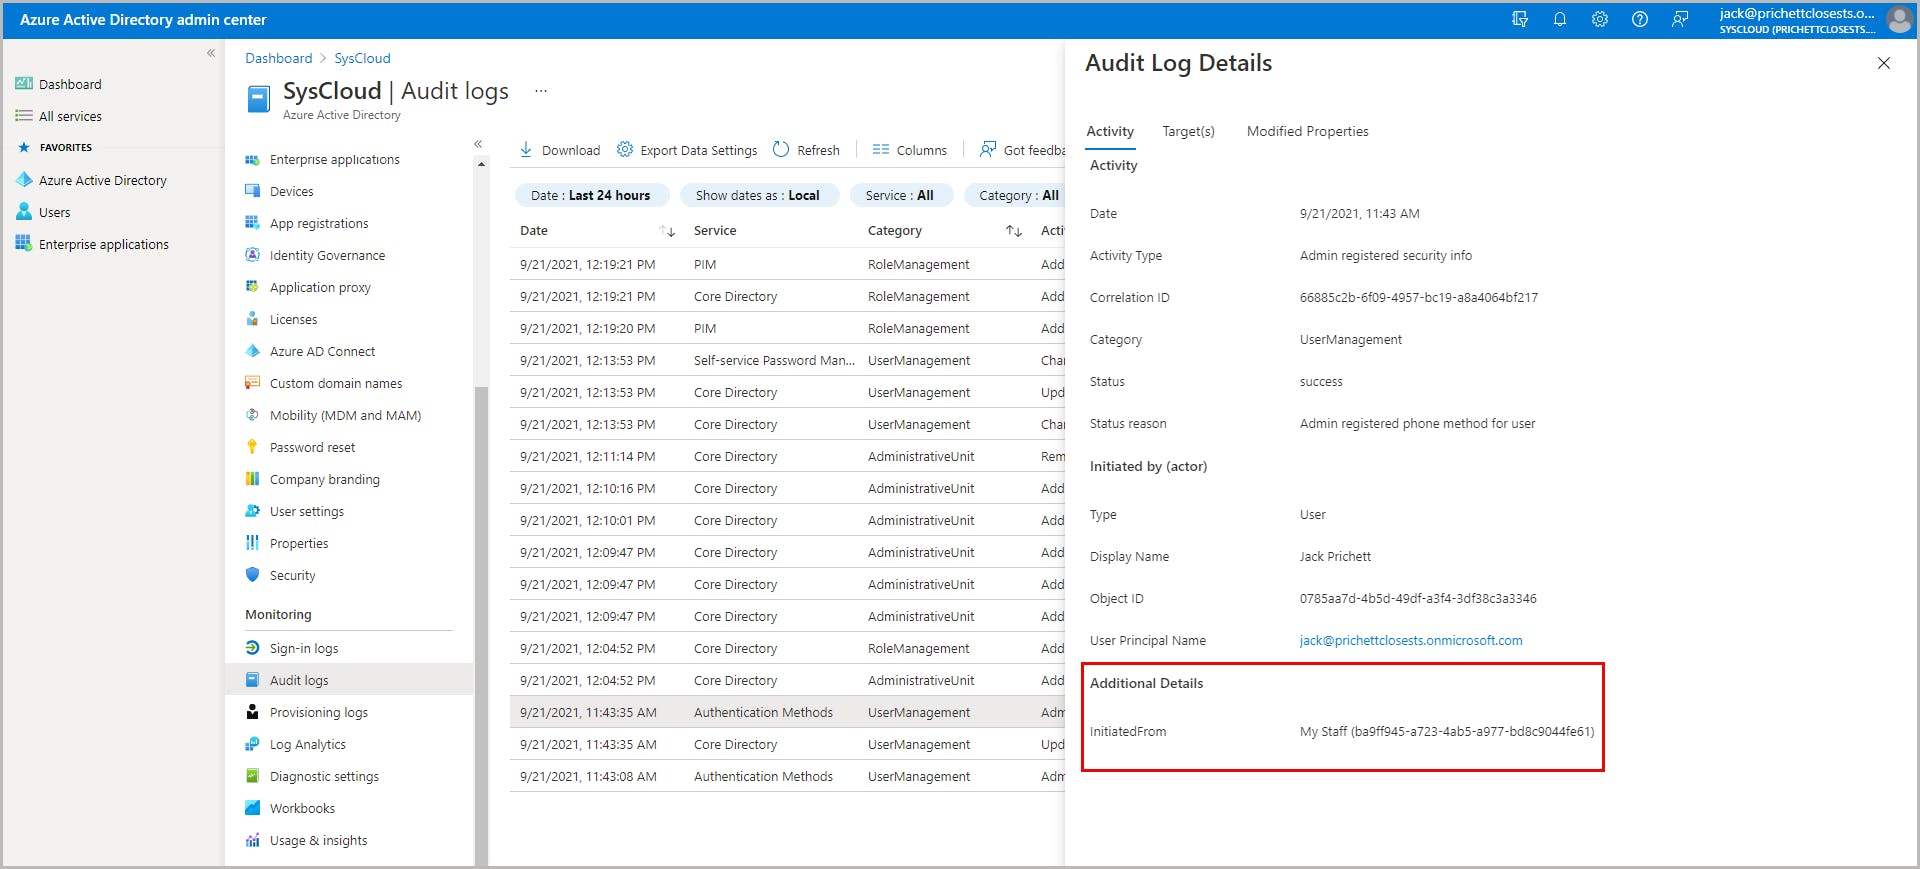
Task: Open the account avatar menu
Action: 1899,19
